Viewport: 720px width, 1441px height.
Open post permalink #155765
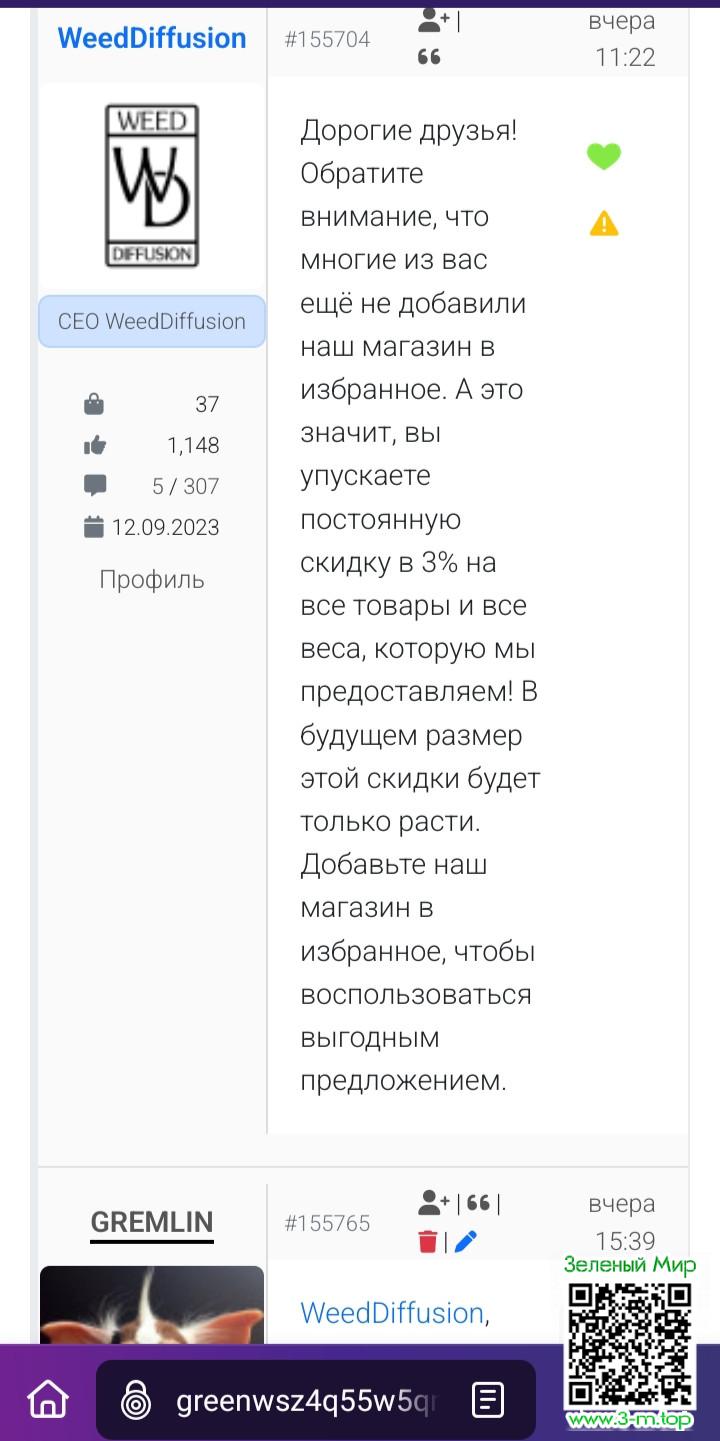click(x=327, y=1223)
